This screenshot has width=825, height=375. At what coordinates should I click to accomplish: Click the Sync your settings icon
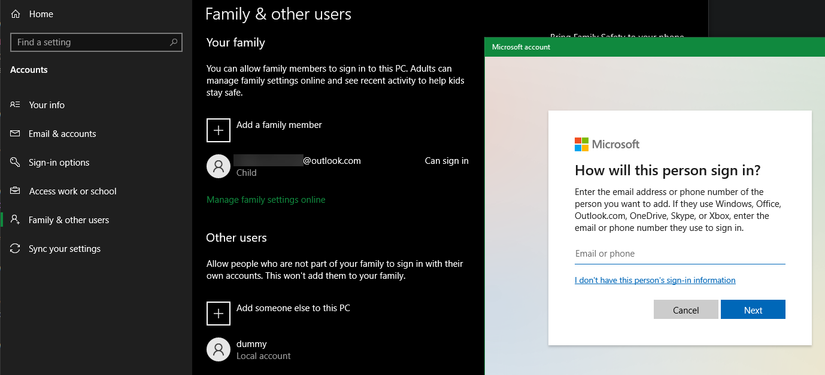pos(15,248)
